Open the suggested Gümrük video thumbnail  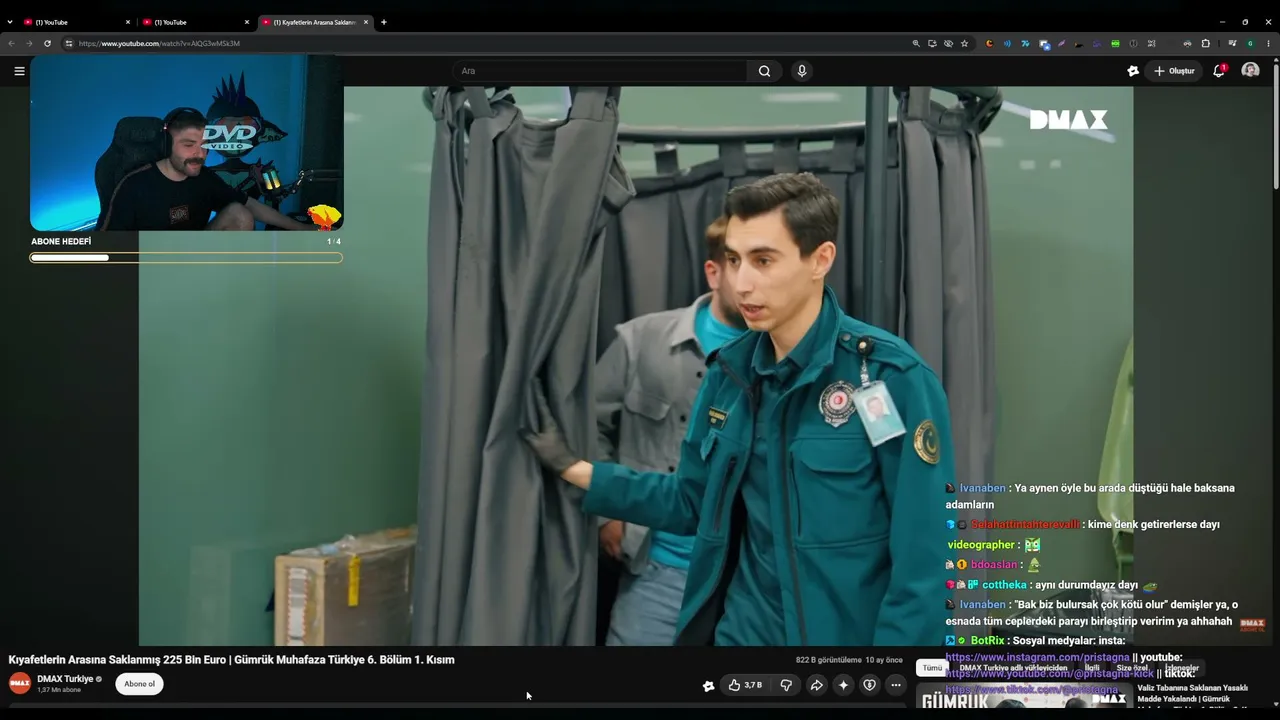click(1025, 696)
